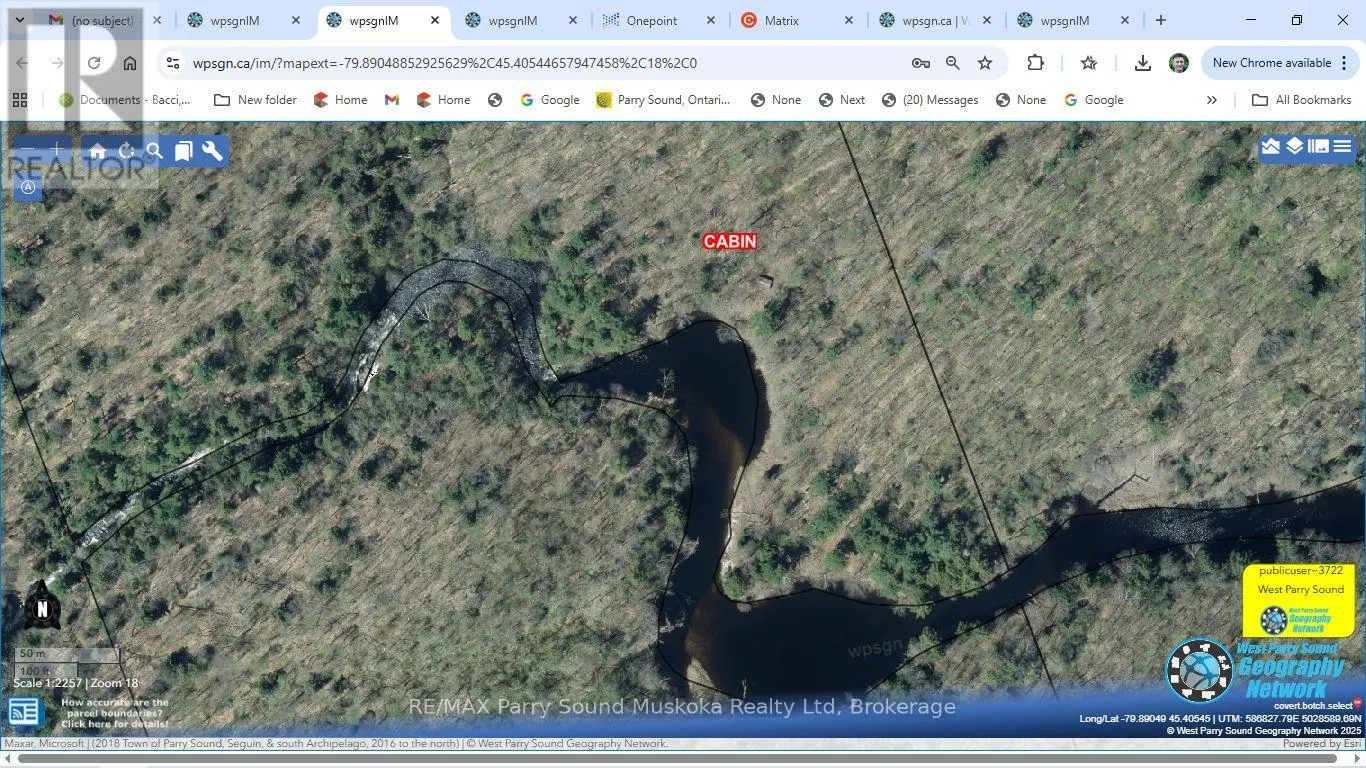Zoom in with the map plus button
This screenshot has height=768, width=1366.
point(56,150)
